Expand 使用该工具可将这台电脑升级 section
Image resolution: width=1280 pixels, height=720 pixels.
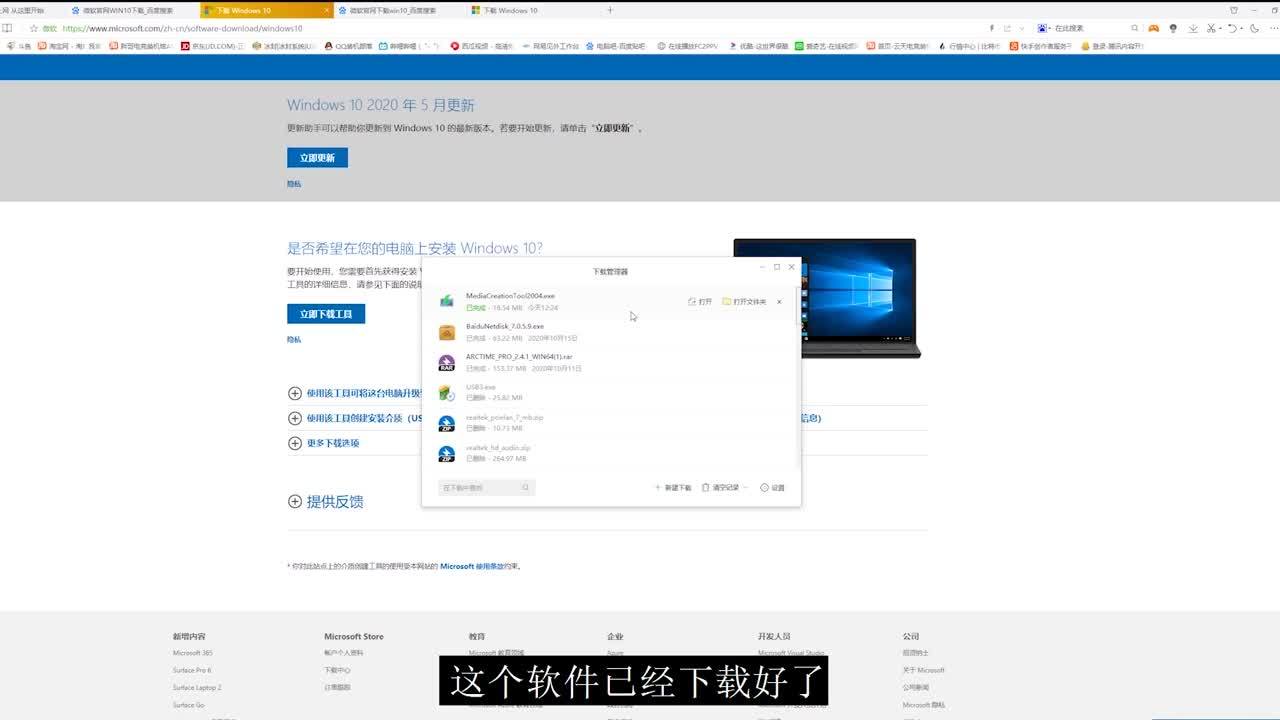click(x=294, y=393)
